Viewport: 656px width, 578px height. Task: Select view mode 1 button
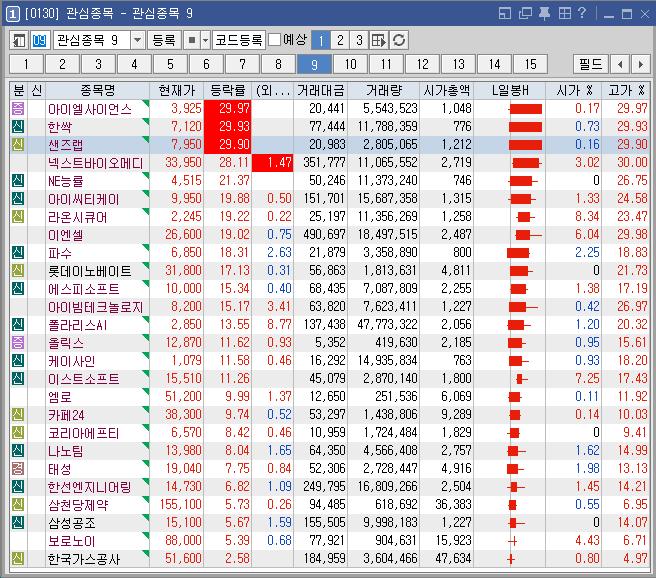[x=321, y=41]
